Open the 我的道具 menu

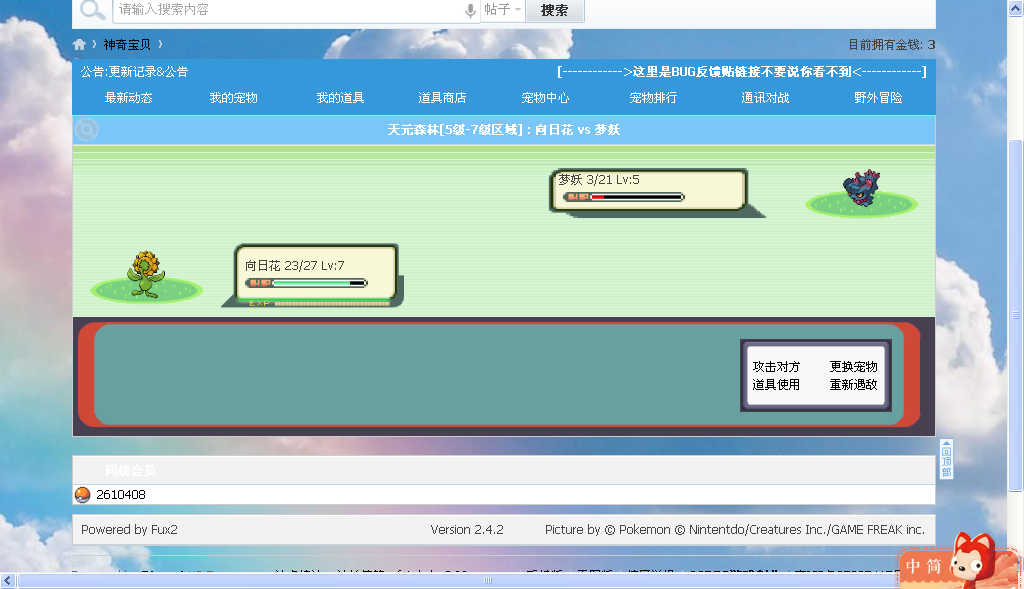pos(340,98)
